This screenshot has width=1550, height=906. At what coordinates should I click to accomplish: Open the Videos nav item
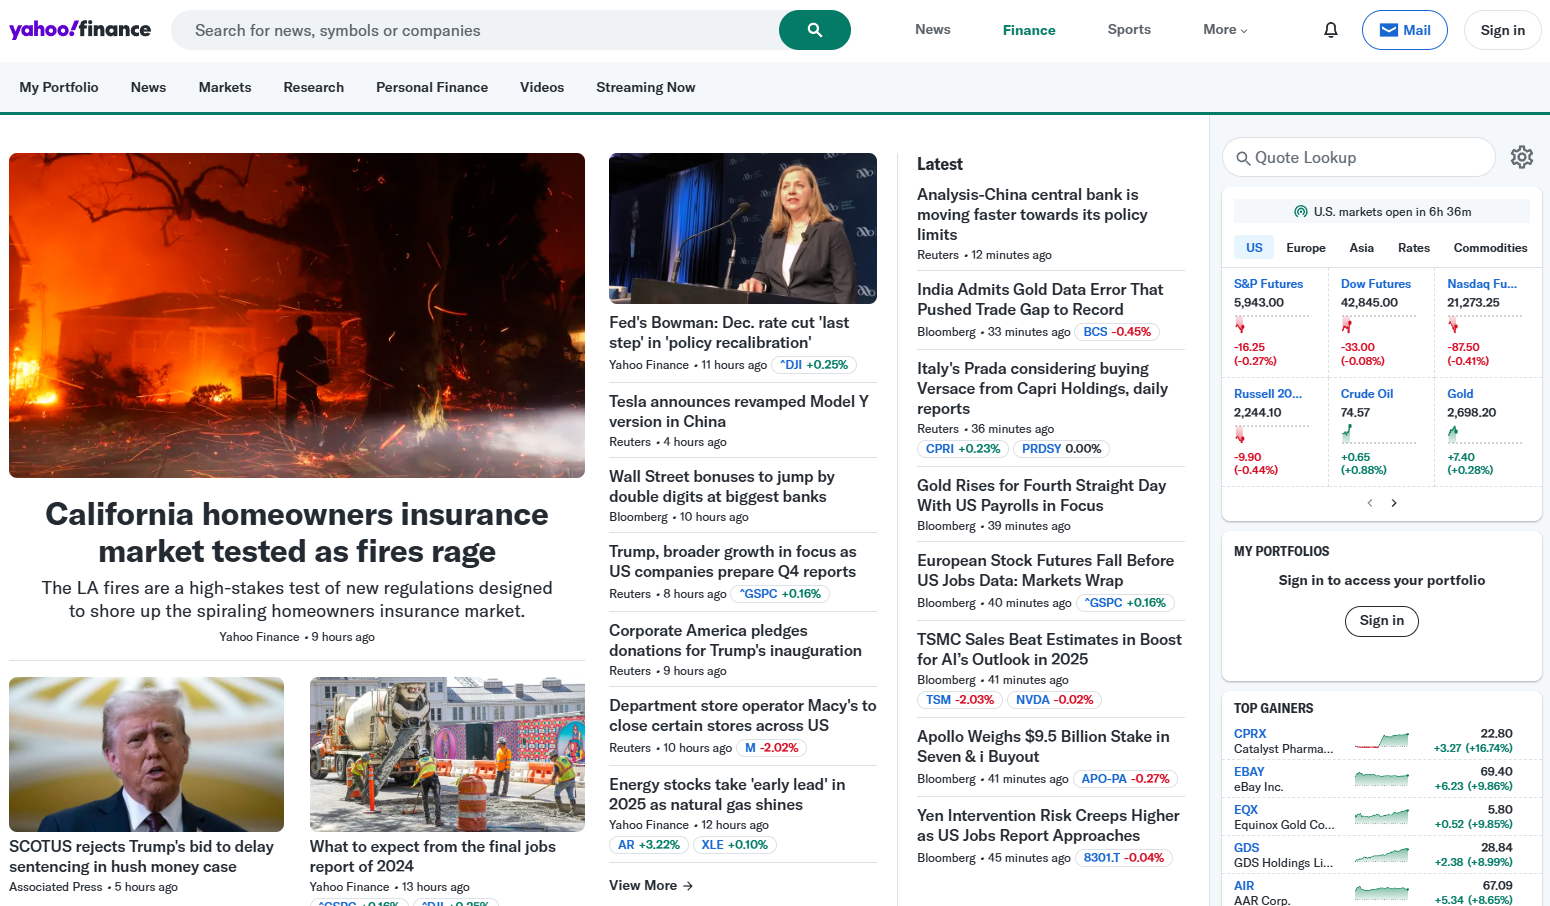542,87
